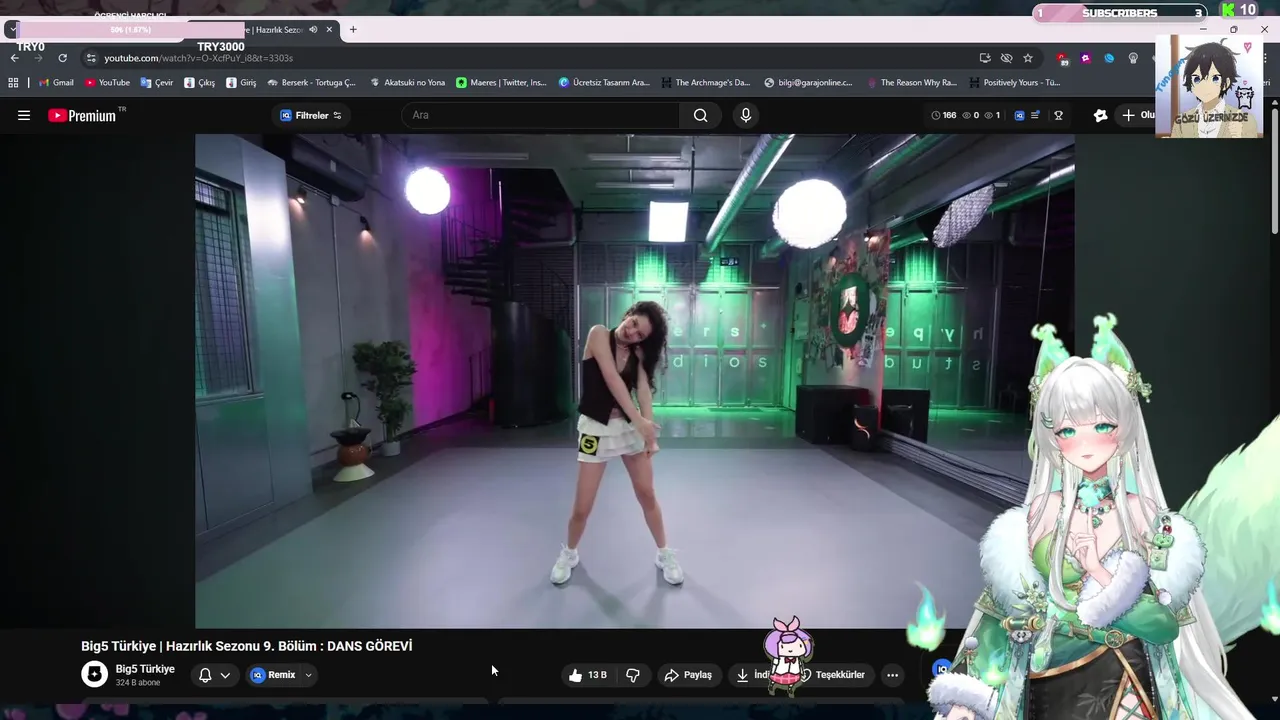Open The Archmage's Daughter bookmark
The image size is (1280, 720).
coord(705,83)
